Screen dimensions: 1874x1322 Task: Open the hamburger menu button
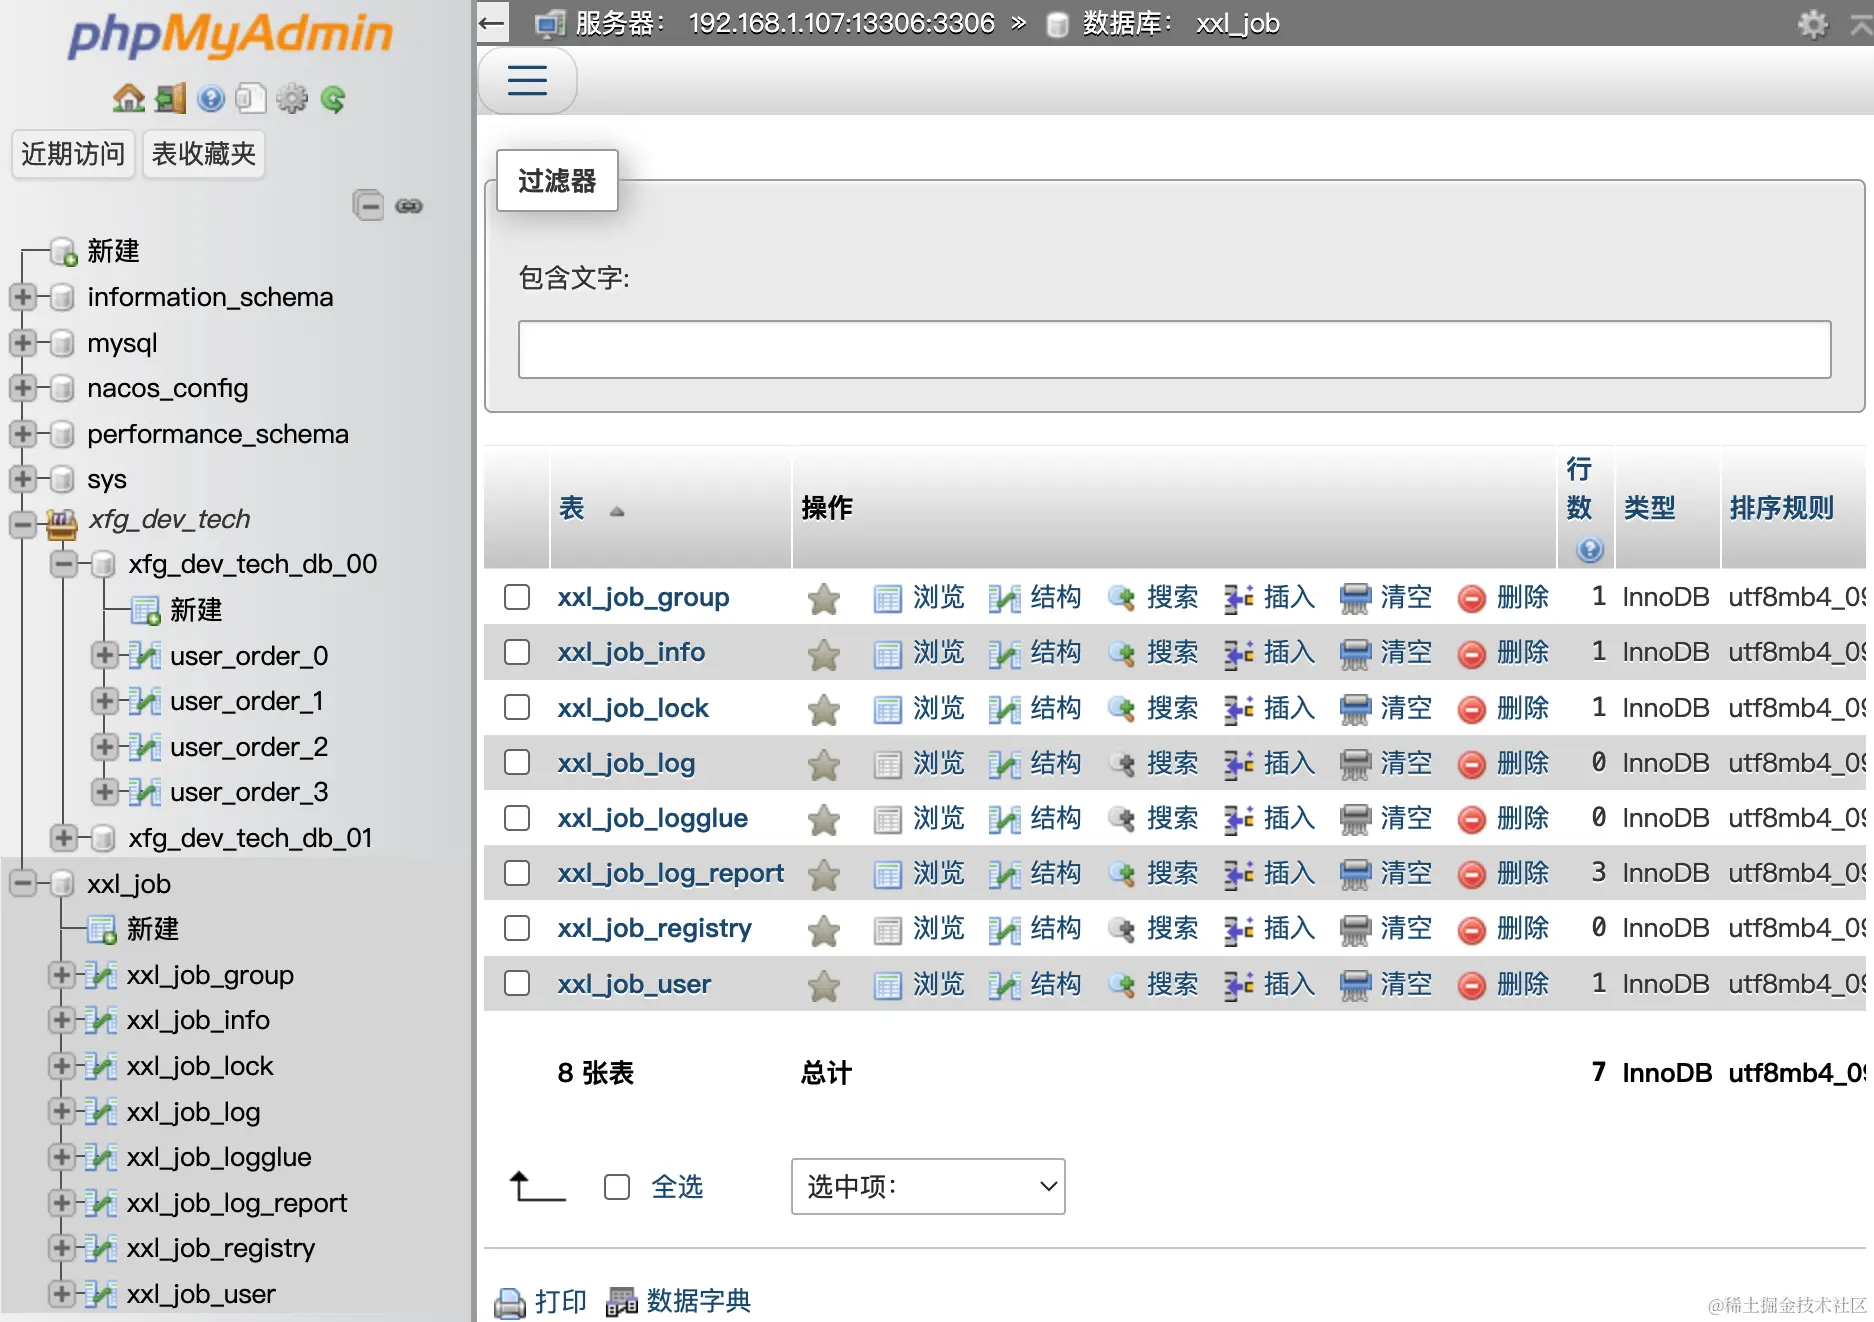point(527,80)
